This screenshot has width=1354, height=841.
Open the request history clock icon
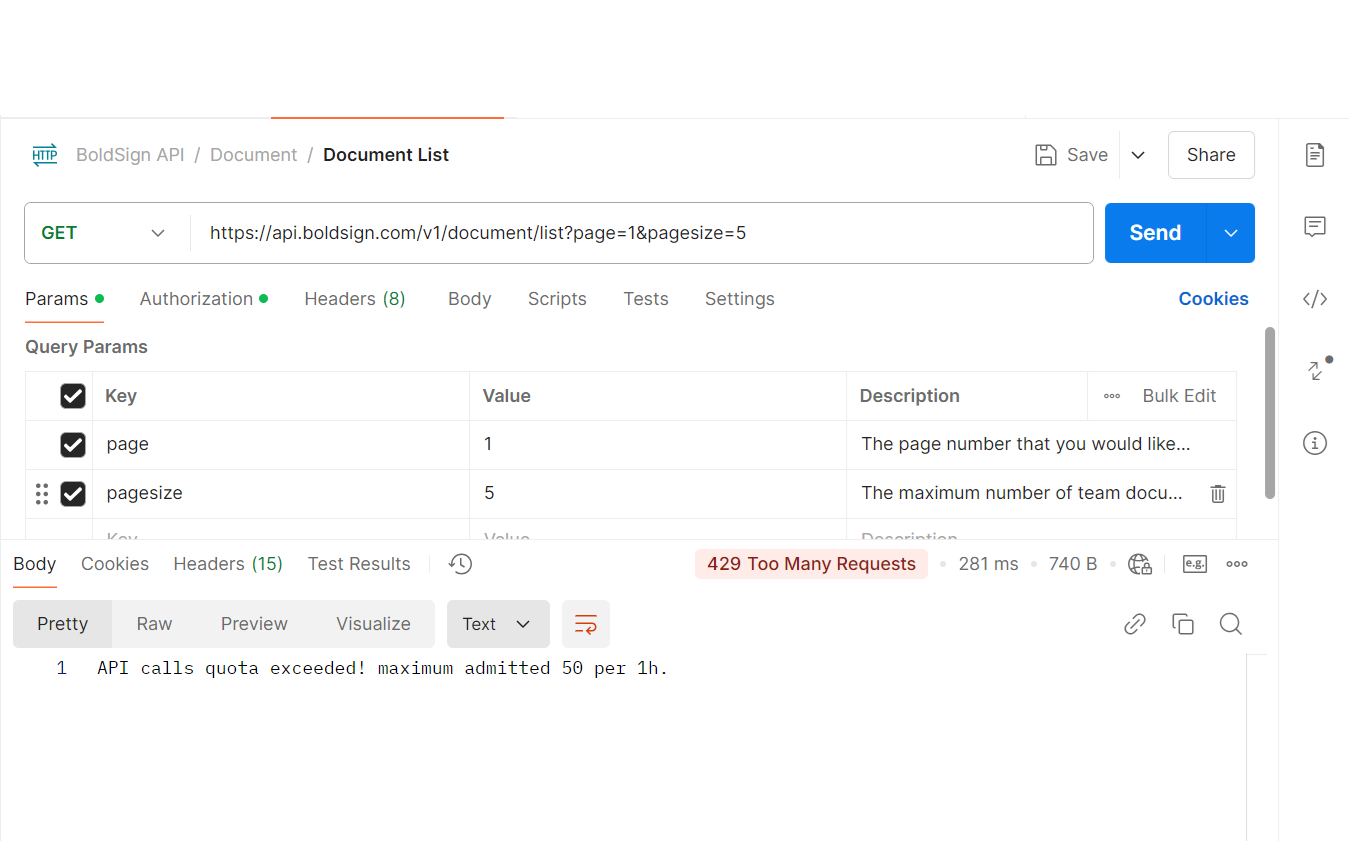click(459, 563)
